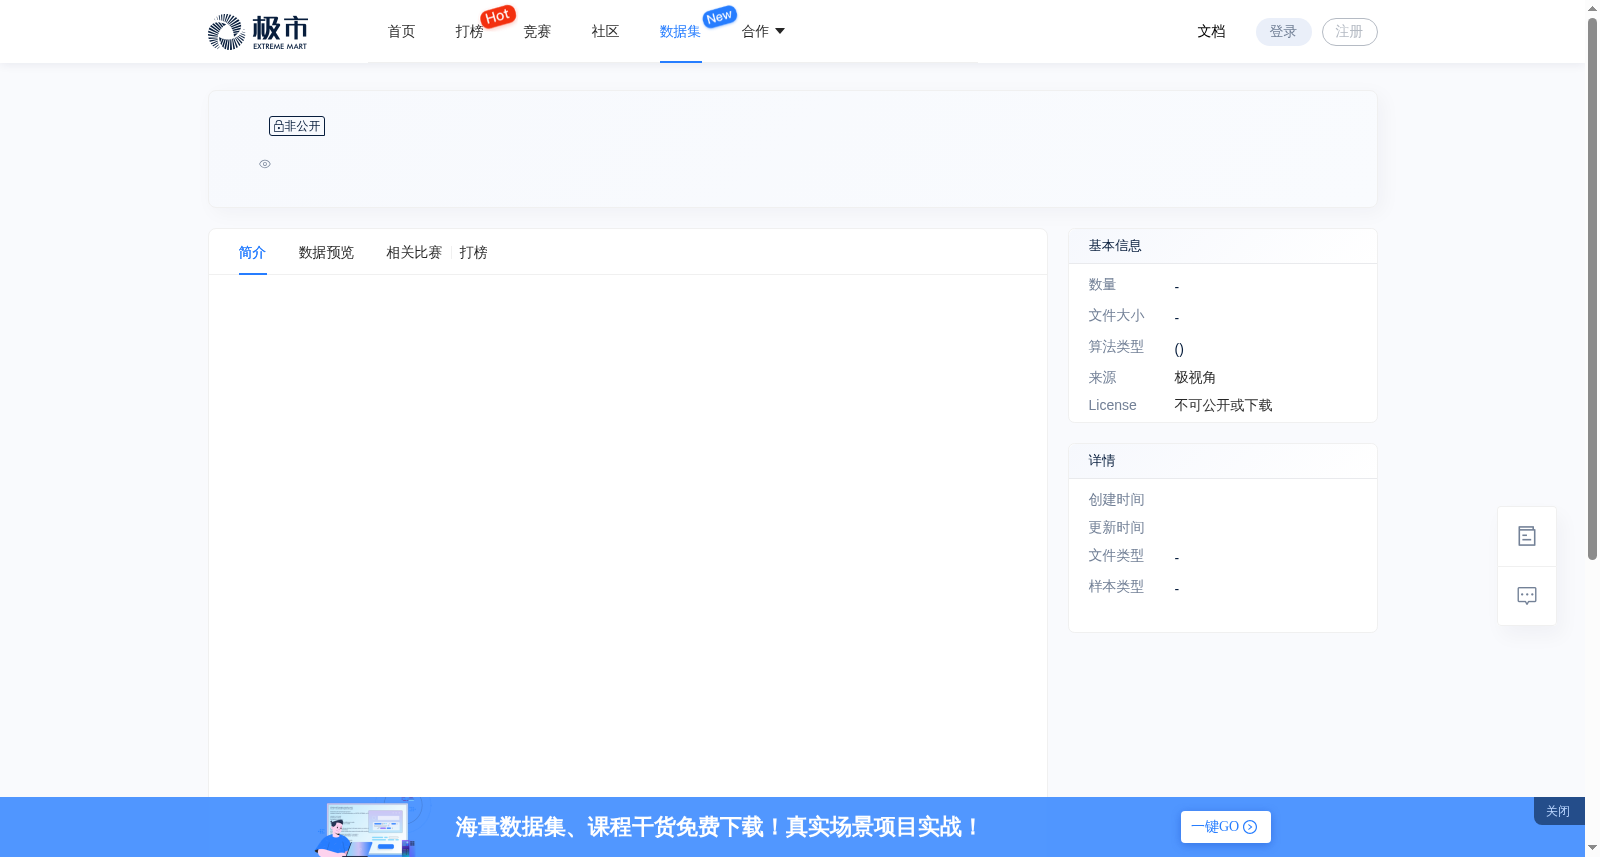The image size is (1600, 857).
Task: Click the 非公开 lock badge
Action: click(297, 126)
